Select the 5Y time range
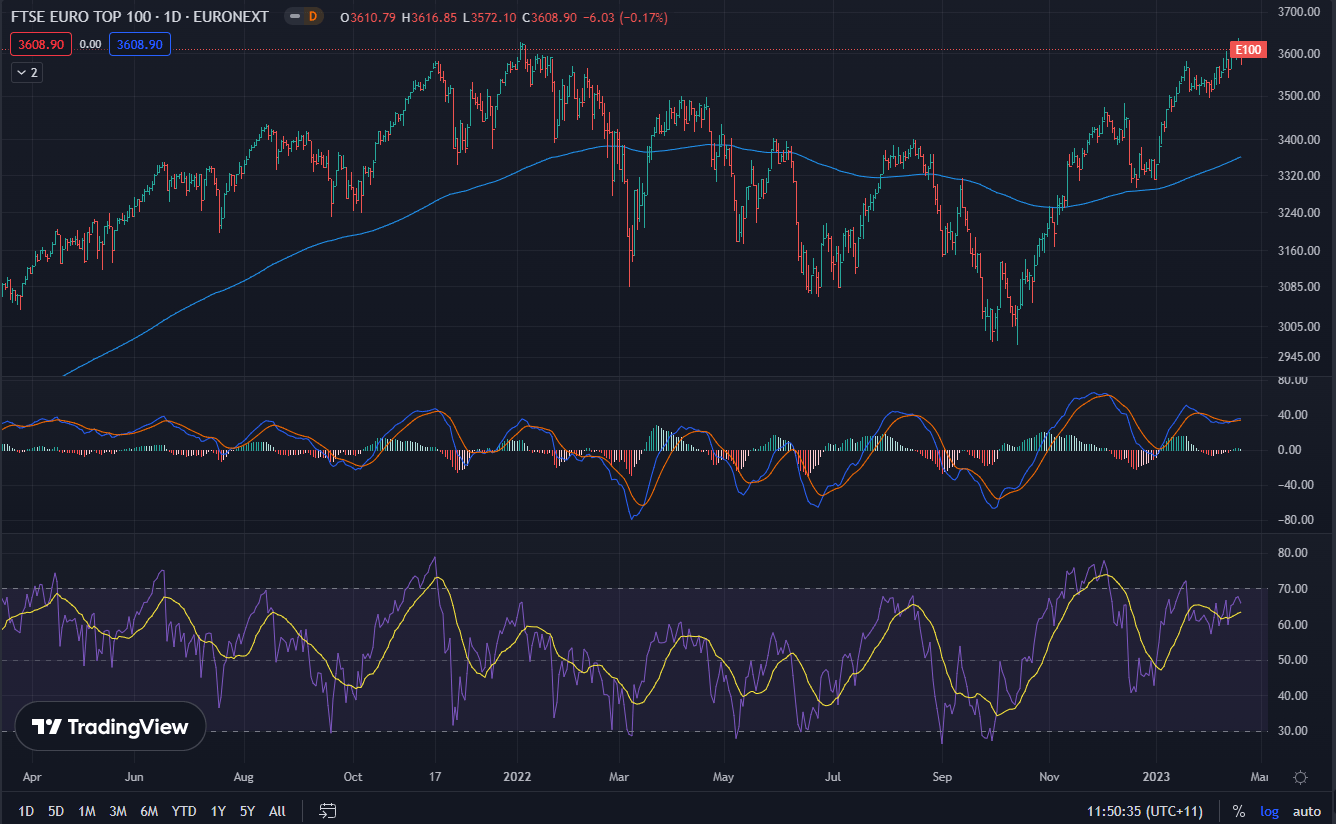The image size is (1336, 824). click(247, 811)
